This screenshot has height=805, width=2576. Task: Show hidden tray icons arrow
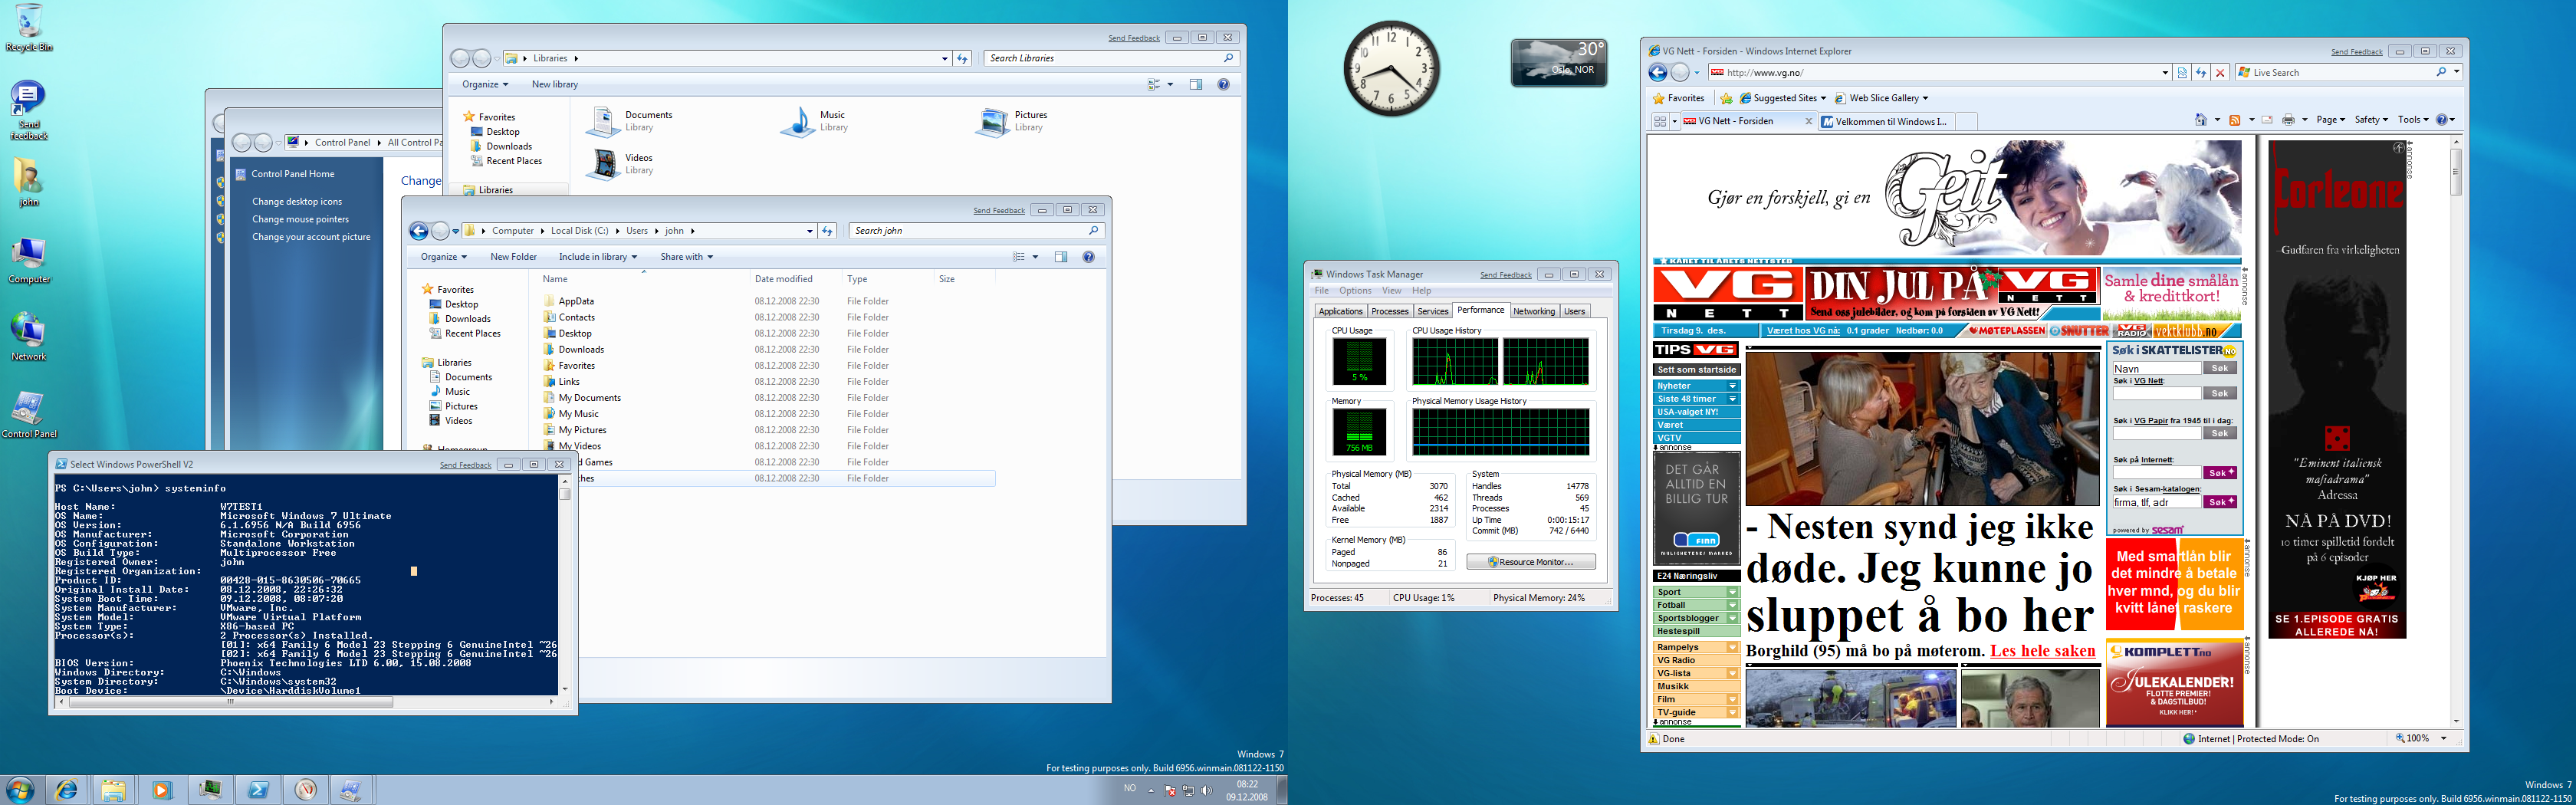(1150, 790)
